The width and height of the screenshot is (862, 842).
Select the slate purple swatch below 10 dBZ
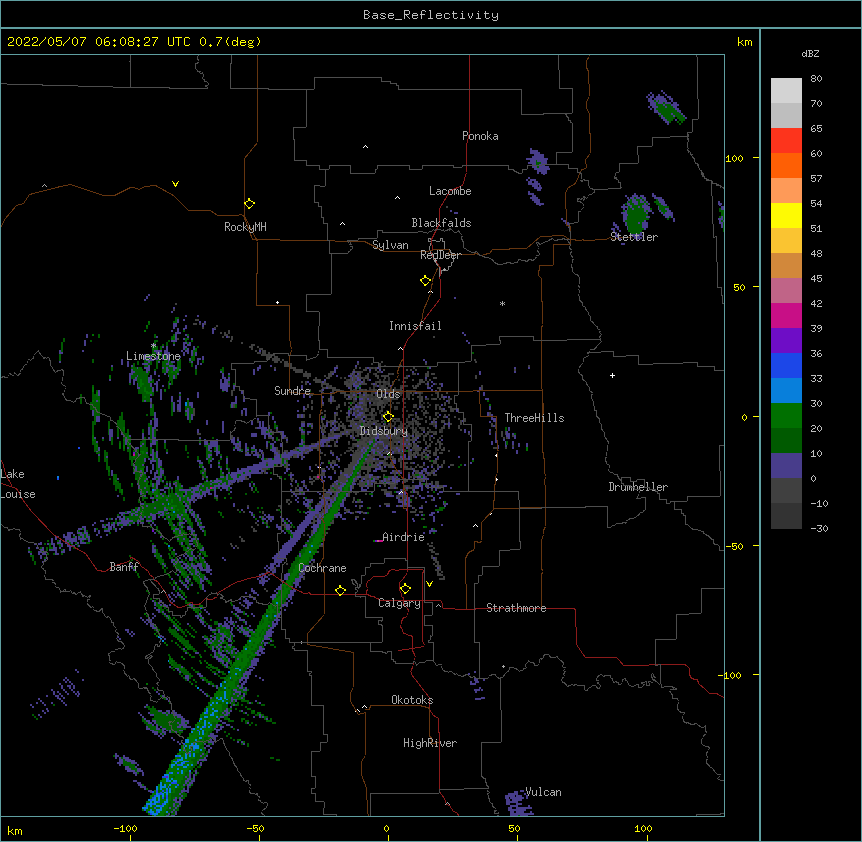786,466
